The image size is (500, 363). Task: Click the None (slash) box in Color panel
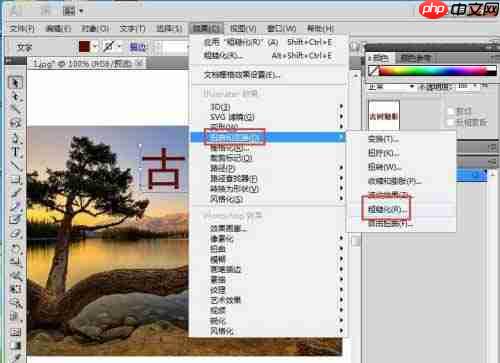tap(373, 71)
